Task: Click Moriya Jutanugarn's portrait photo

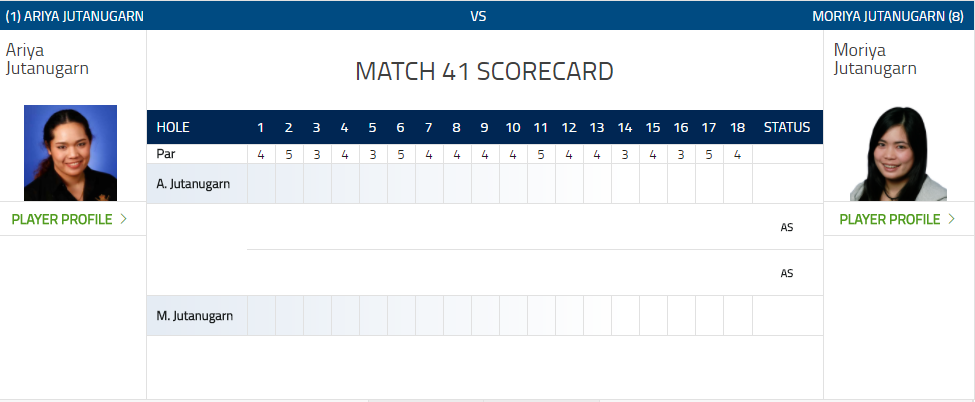Action: coord(897,153)
